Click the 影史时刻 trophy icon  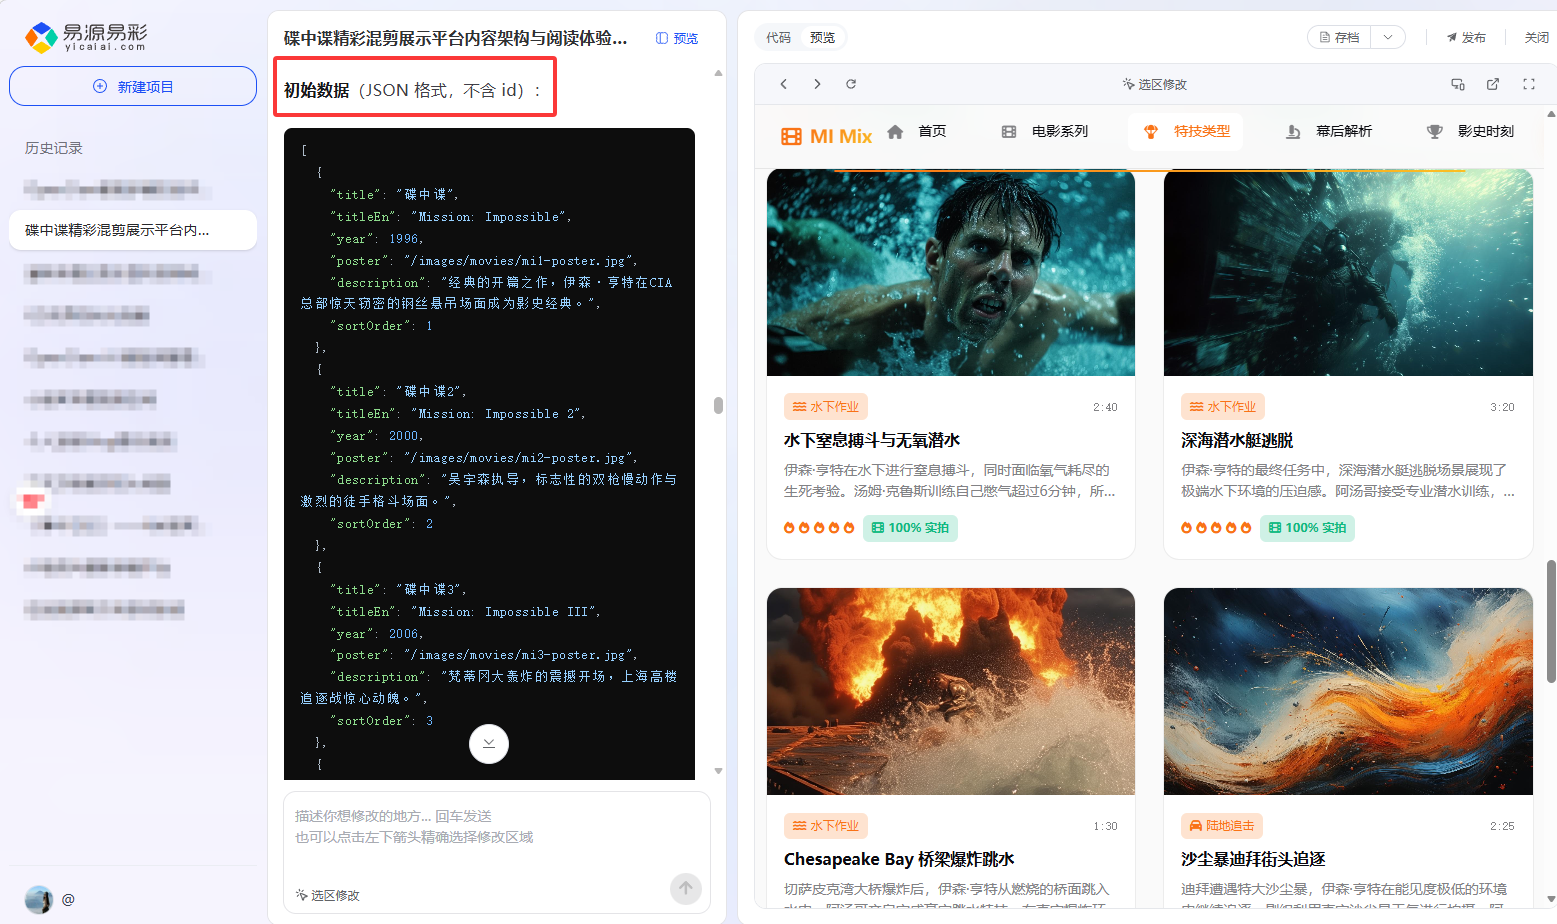click(x=1434, y=131)
